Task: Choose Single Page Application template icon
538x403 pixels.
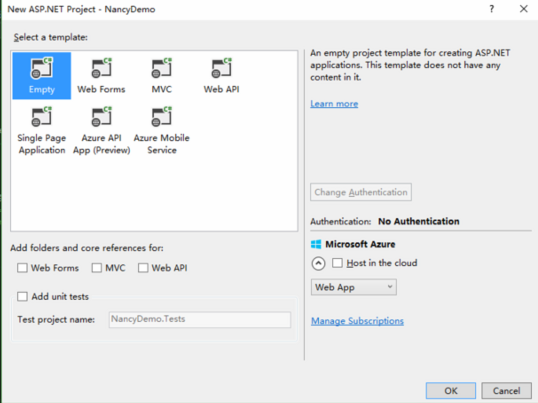Action: pyautogui.click(x=42, y=117)
